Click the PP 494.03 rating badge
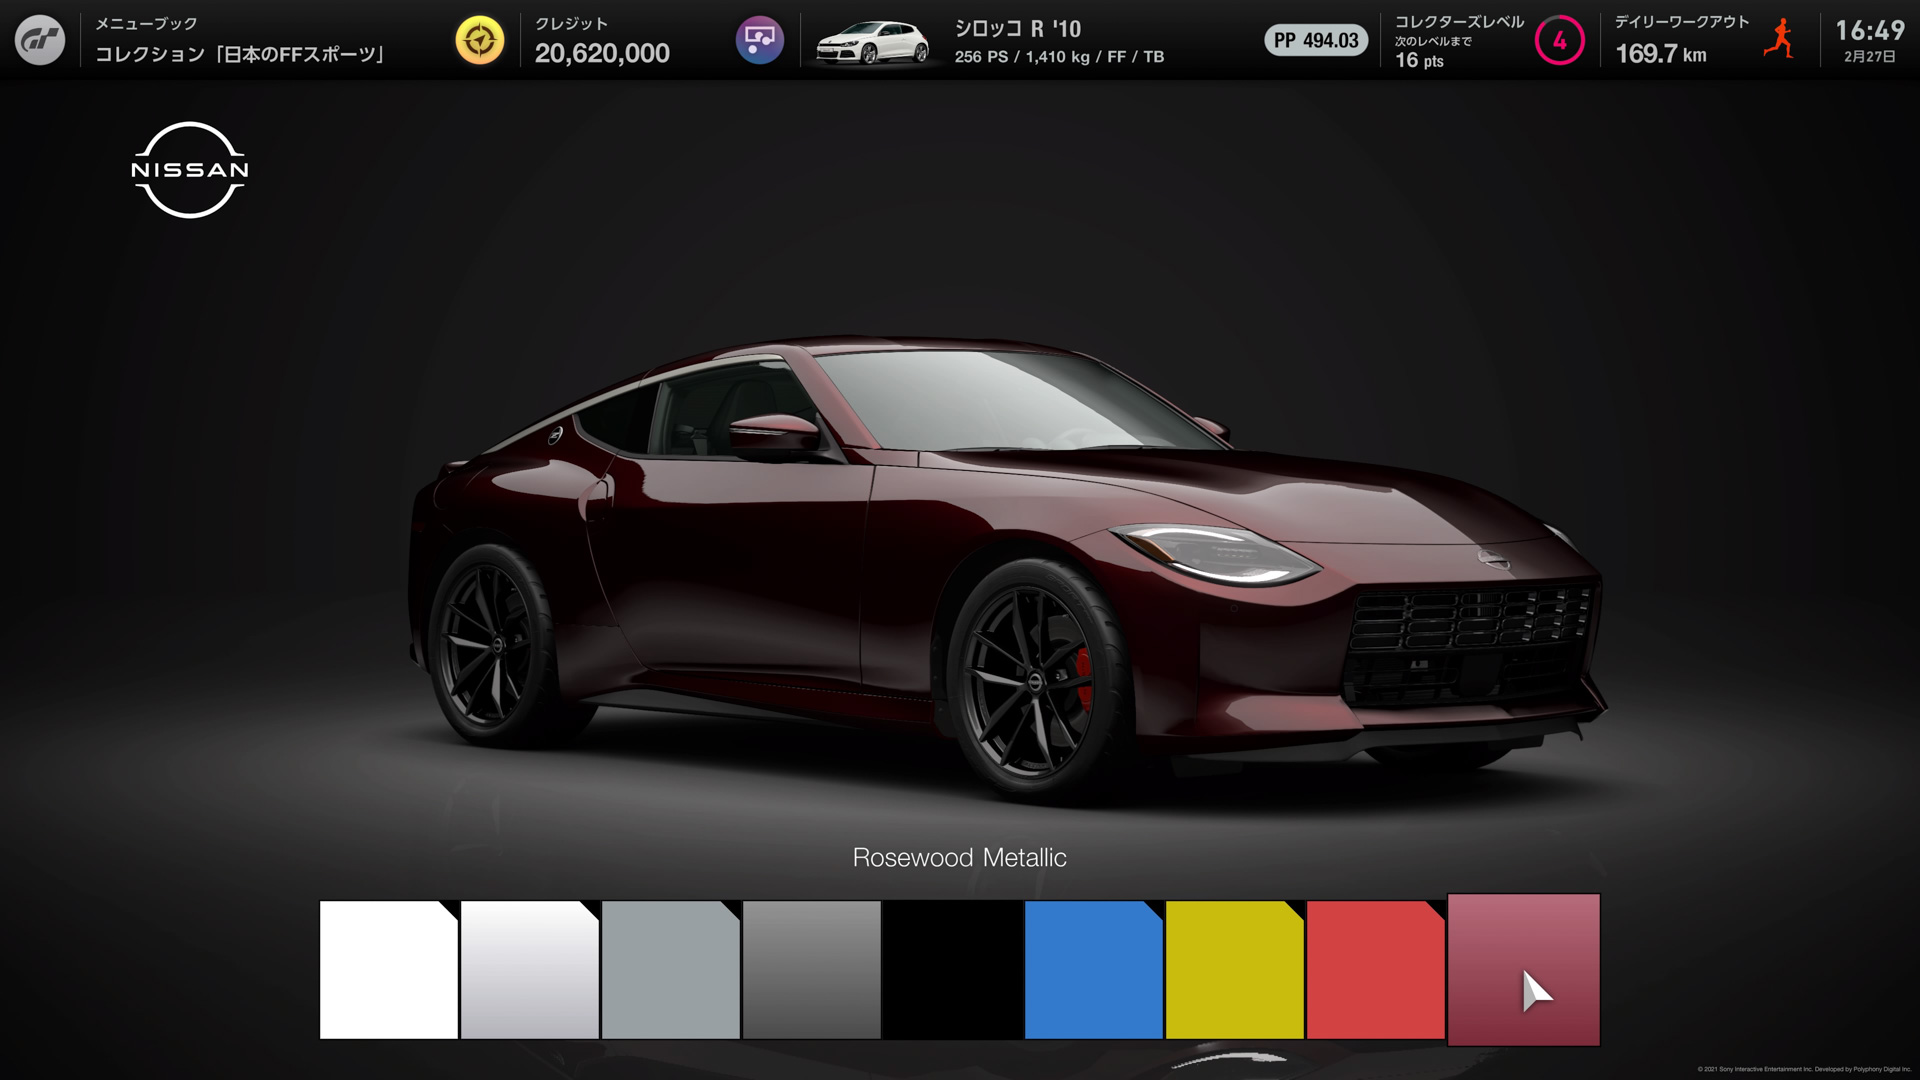The width and height of the screenshot is (1920, 1080). coord(1316,41)
